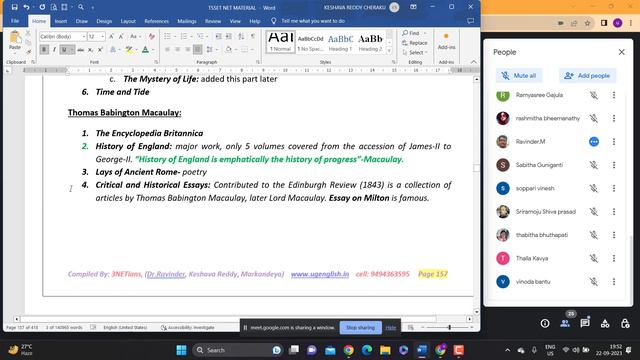Toggle Italic formatting
This screenshot has height=360, width=640.
(x=54, y=50)
